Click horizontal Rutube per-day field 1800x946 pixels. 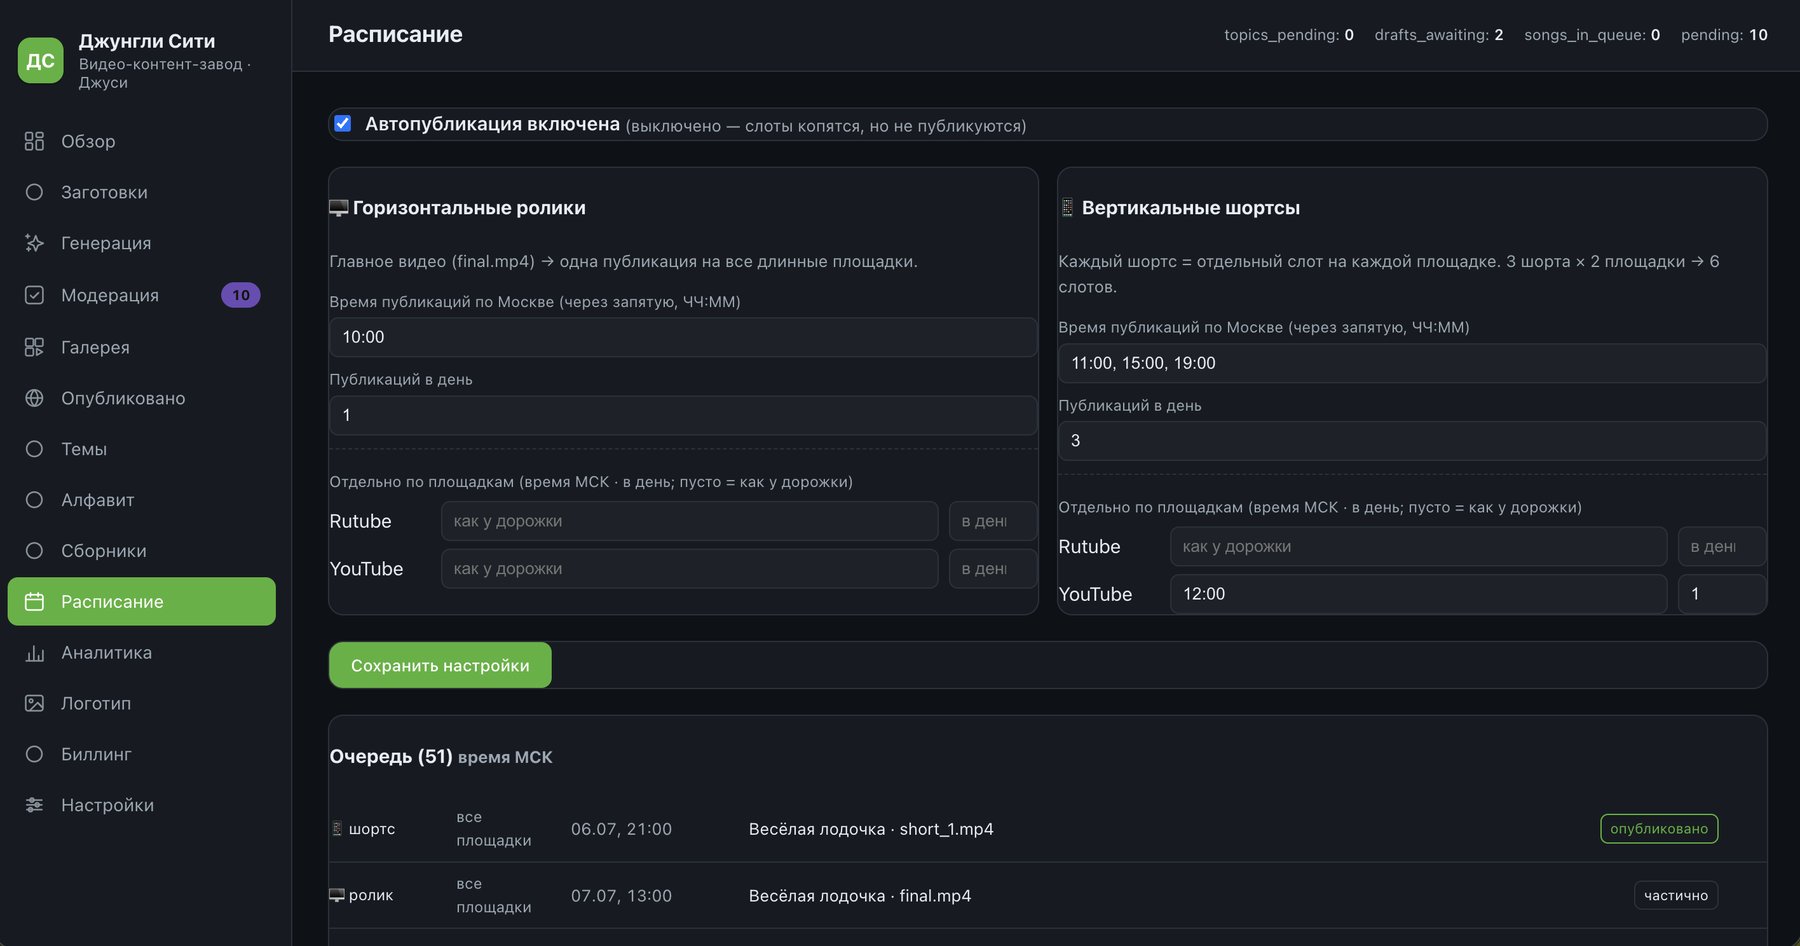993,521
